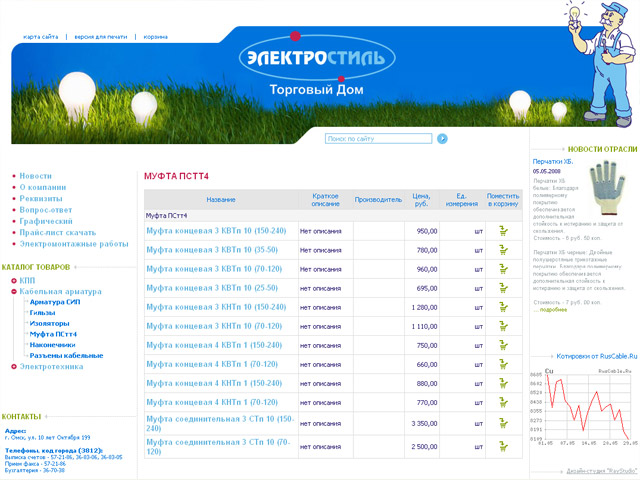Viewport: 640px width, 480px height.
Task: Click cart icon for the 3 350,00 item
Action: coord(503,423)
